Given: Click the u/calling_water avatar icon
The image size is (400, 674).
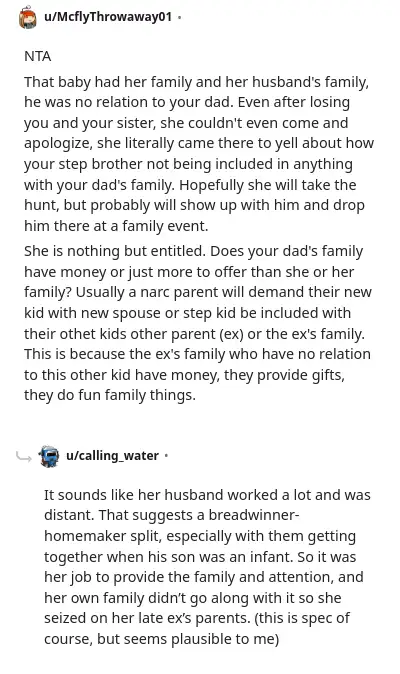Looking at the screenshot, I should click(49, 456).
